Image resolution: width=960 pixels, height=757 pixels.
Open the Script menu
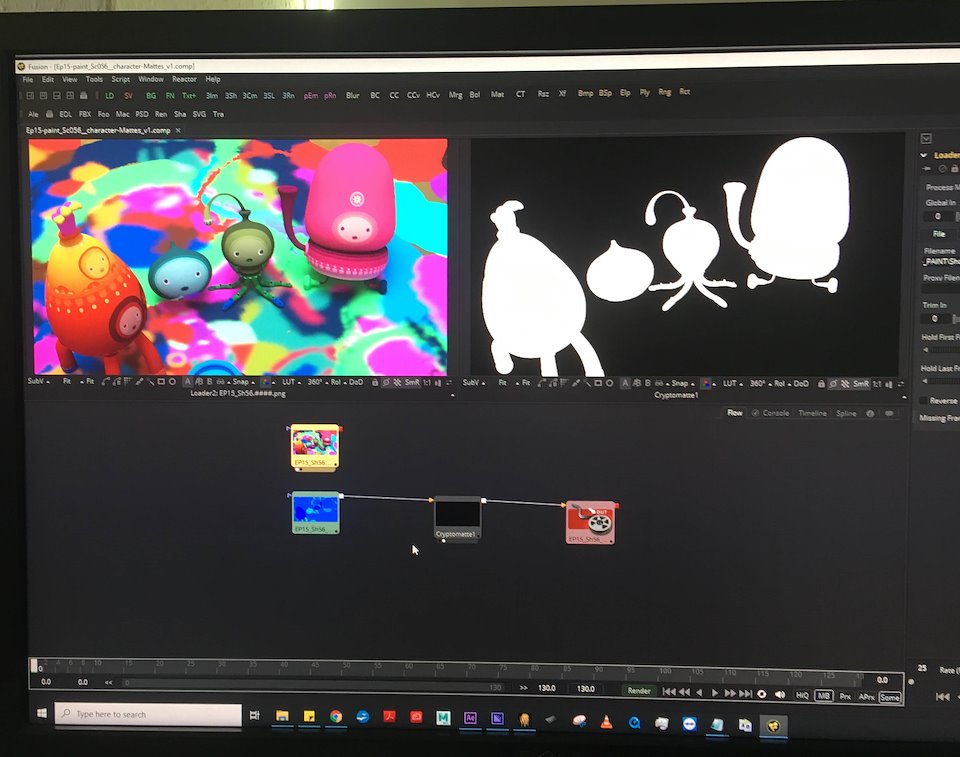point(120,80)
